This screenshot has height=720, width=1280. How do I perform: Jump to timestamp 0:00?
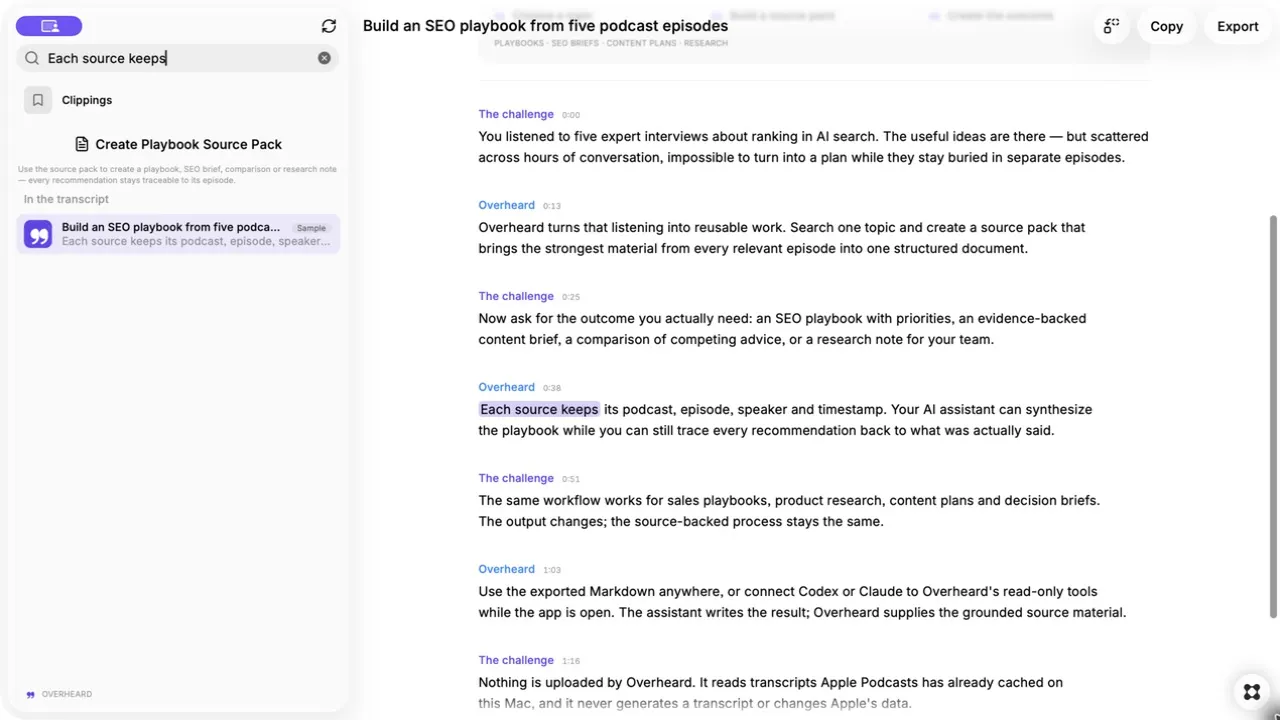click(x=571, y=115)
